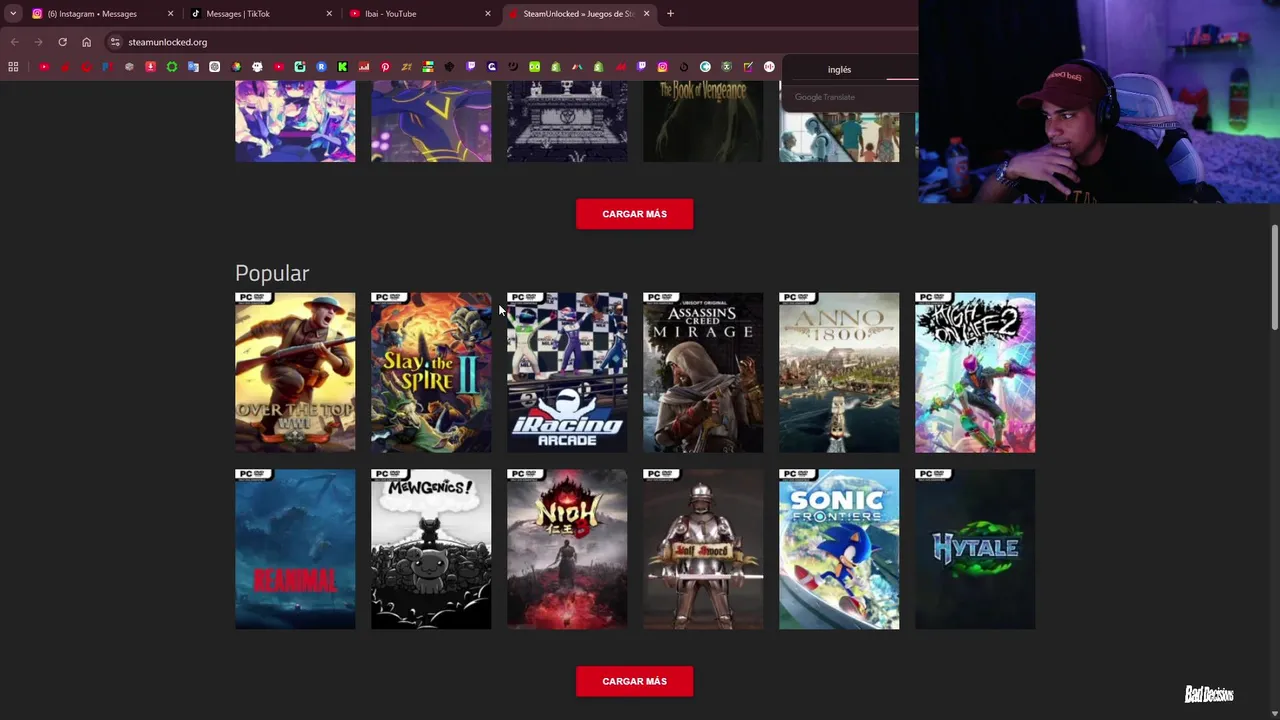Open the Half Sword knight game cover

tap(703, 549)
